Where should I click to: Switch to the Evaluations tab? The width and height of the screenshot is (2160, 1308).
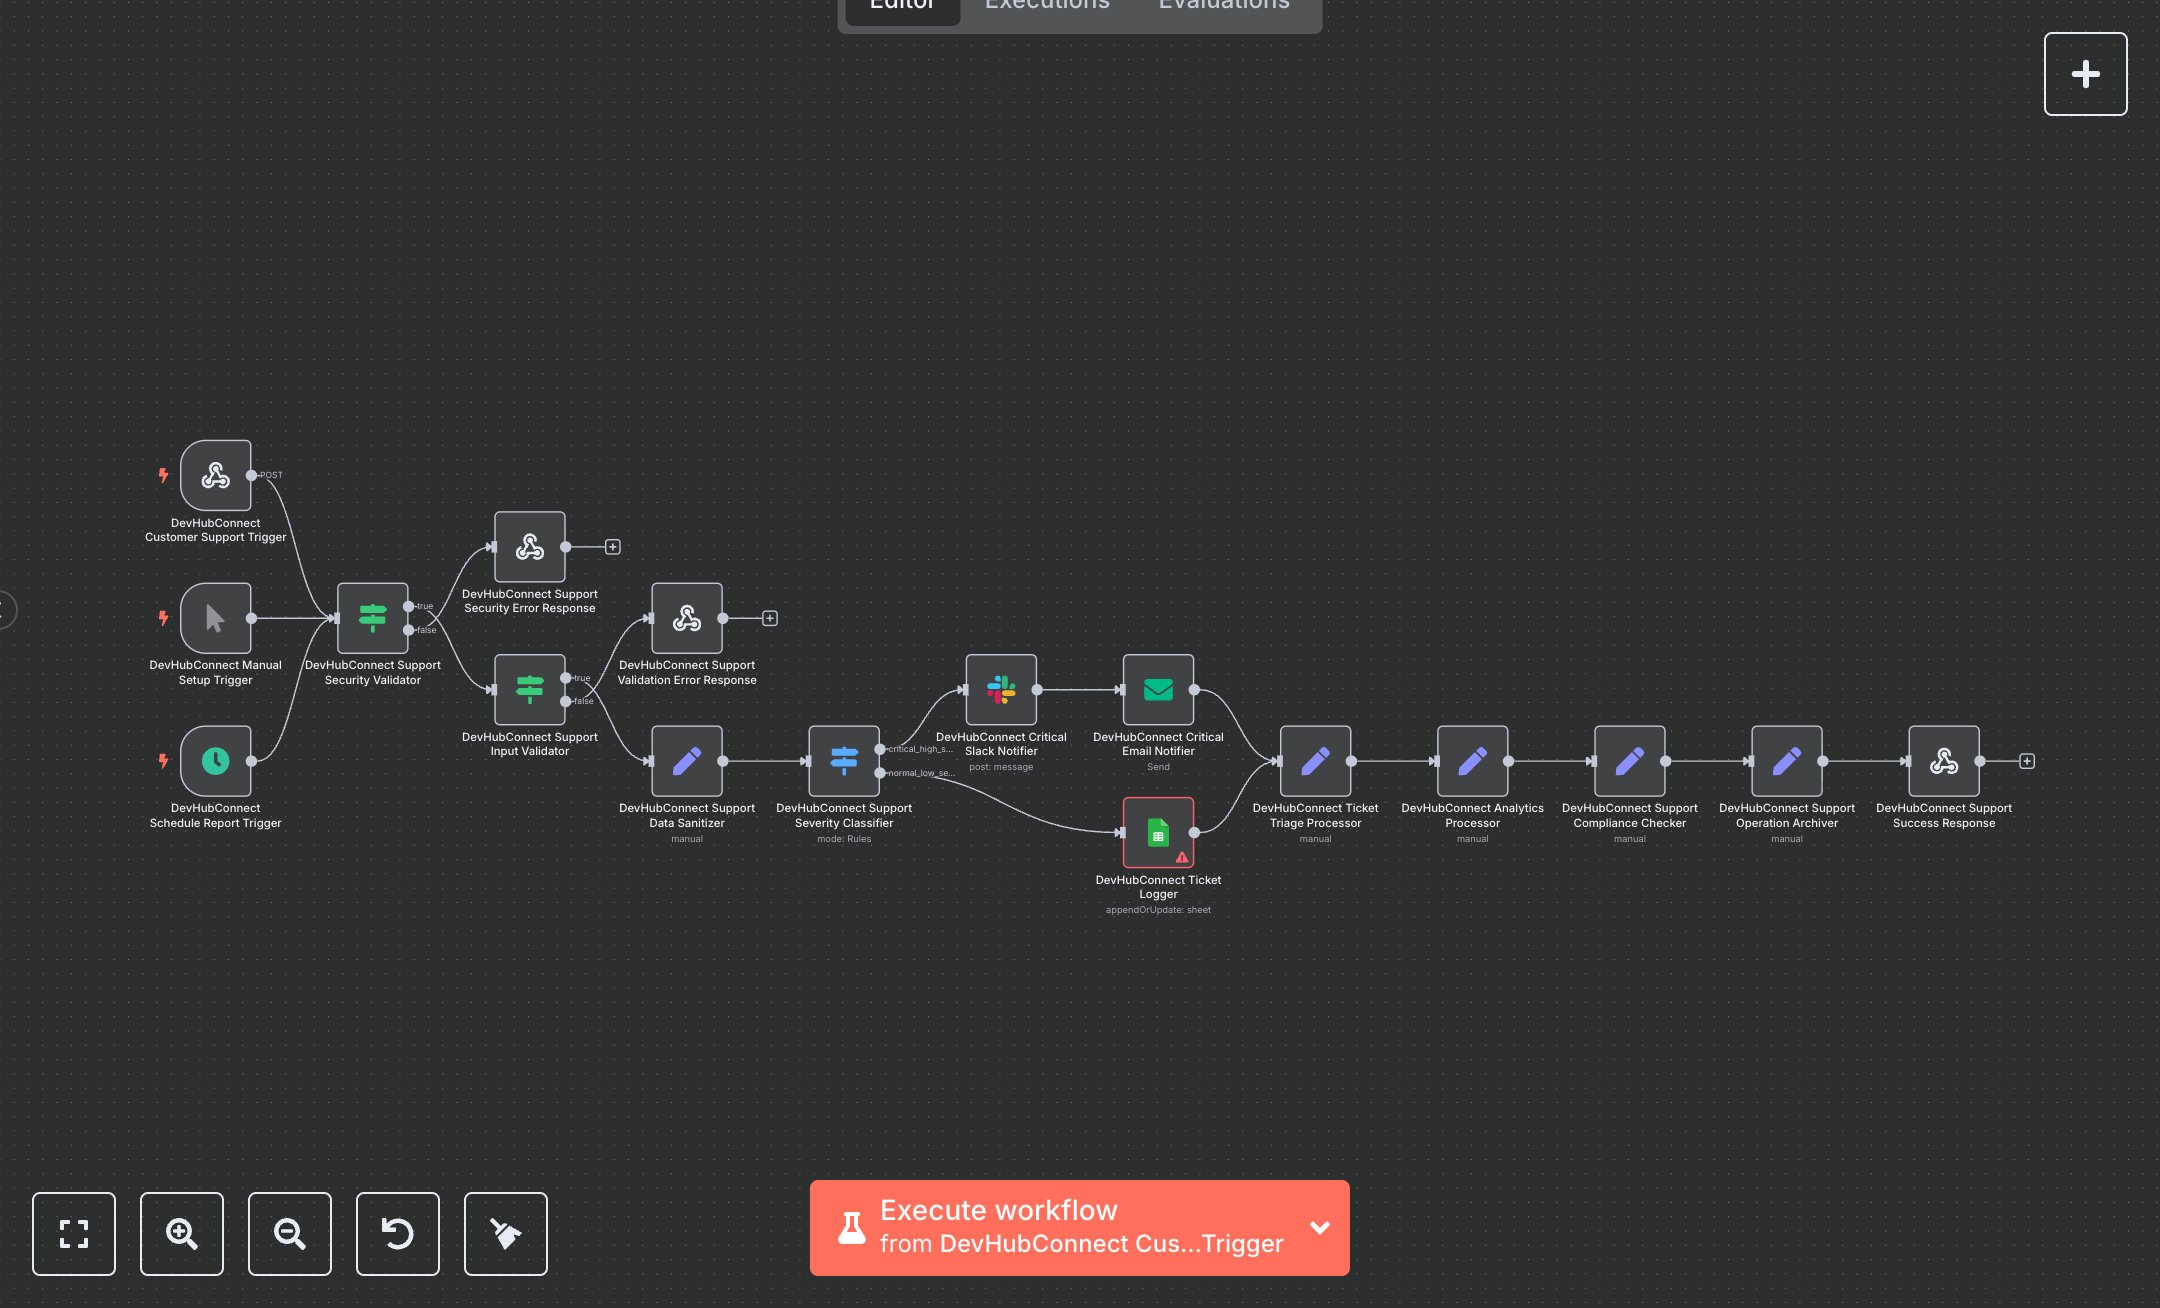(1222, 6)
